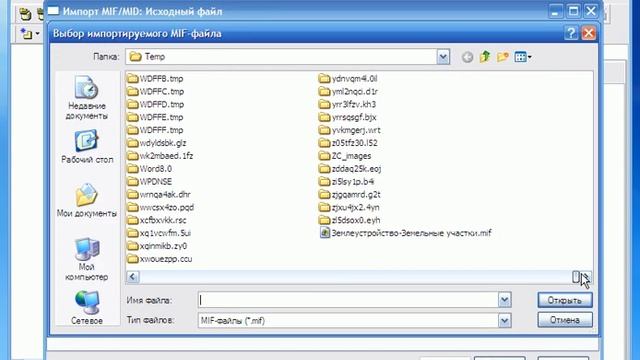640x360 pixels.
Task: Click the Back navigation arrow icon
Action: click(x=467, y=57)
